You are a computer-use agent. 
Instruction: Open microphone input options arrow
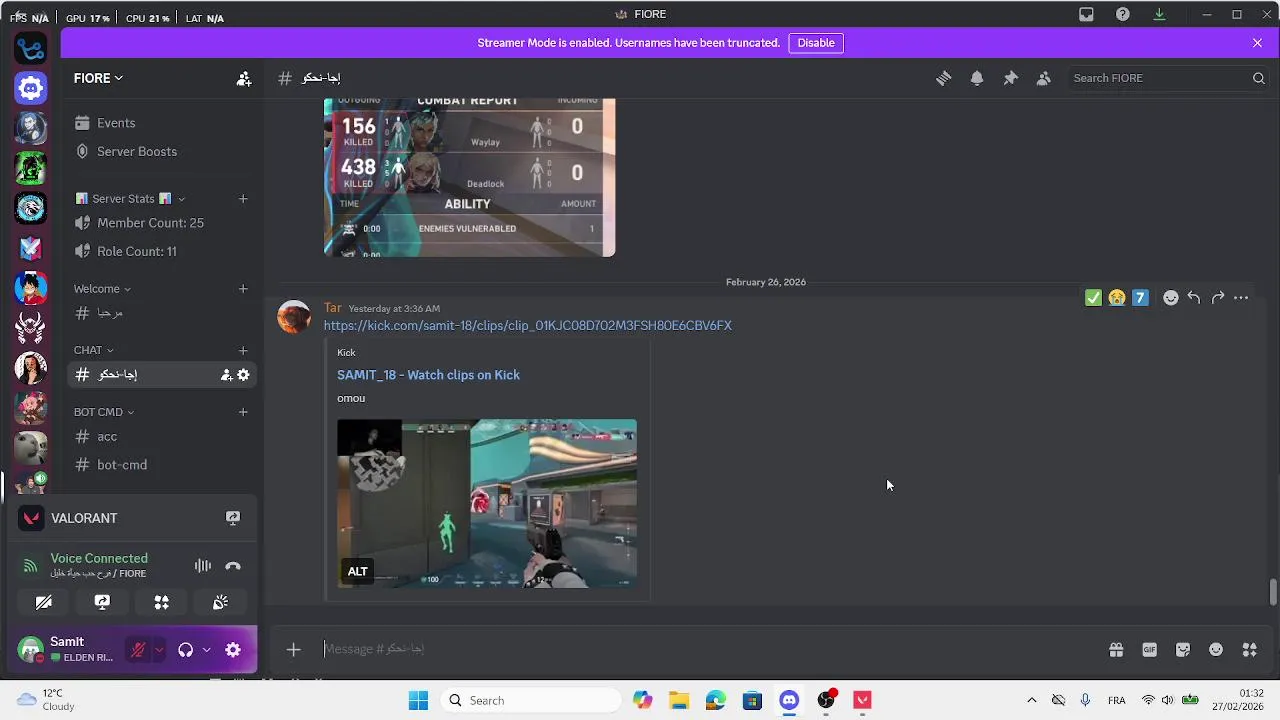[158, 650]
